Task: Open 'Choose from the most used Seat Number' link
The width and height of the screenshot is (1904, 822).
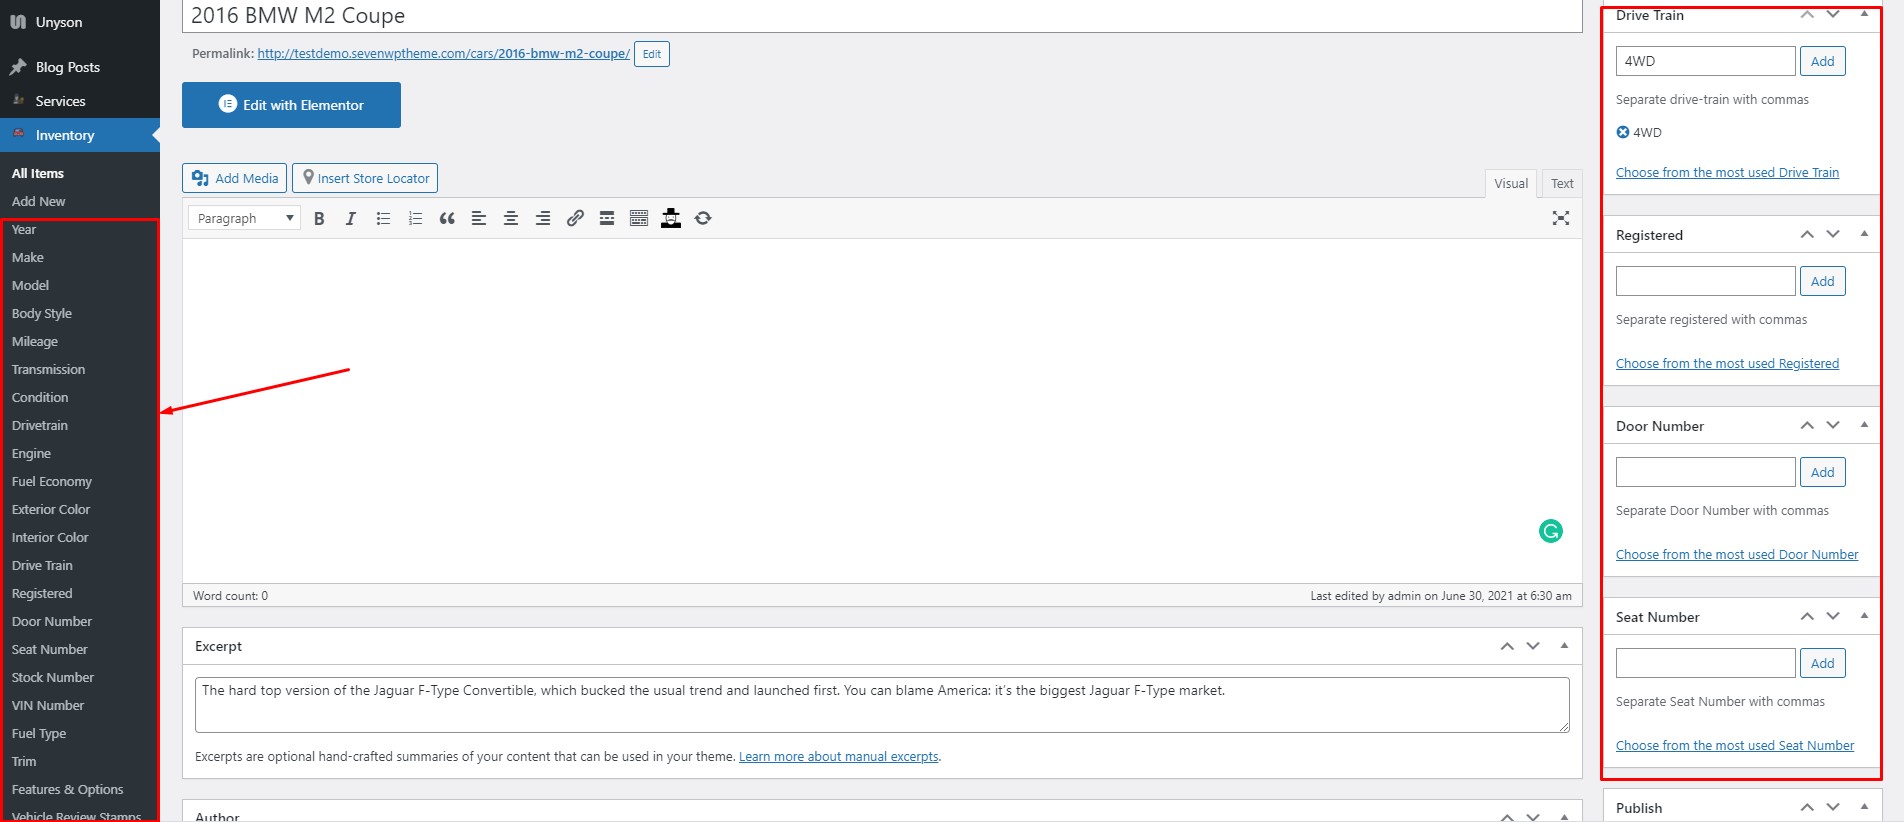Action: click(1735, 745)
